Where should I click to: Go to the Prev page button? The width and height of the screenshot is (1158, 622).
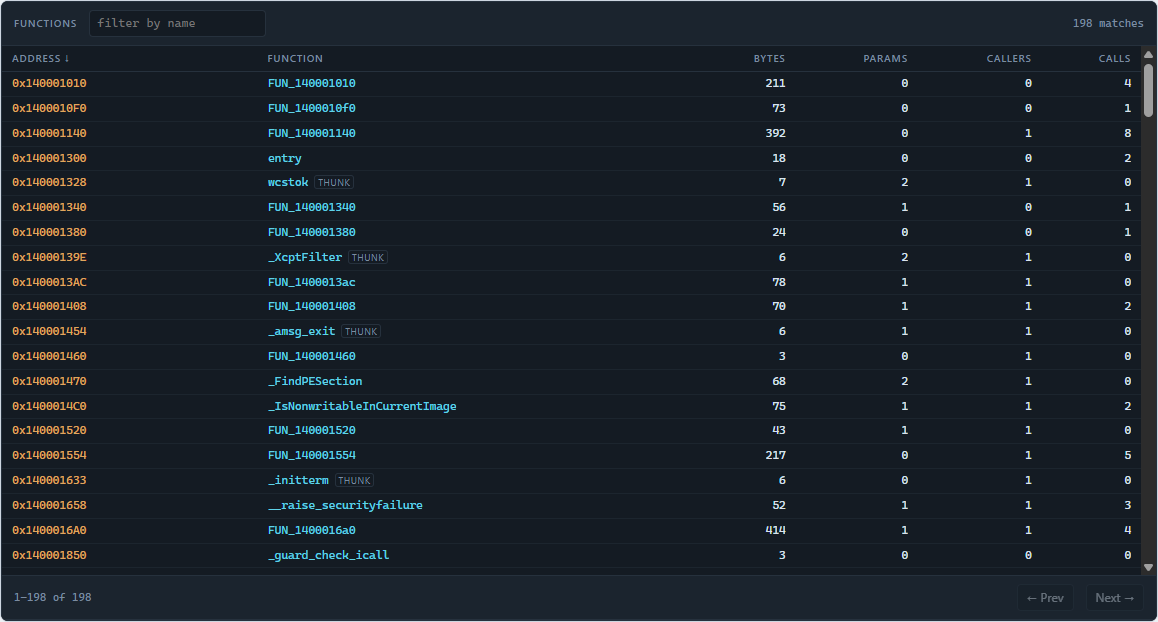point(1045,598)
